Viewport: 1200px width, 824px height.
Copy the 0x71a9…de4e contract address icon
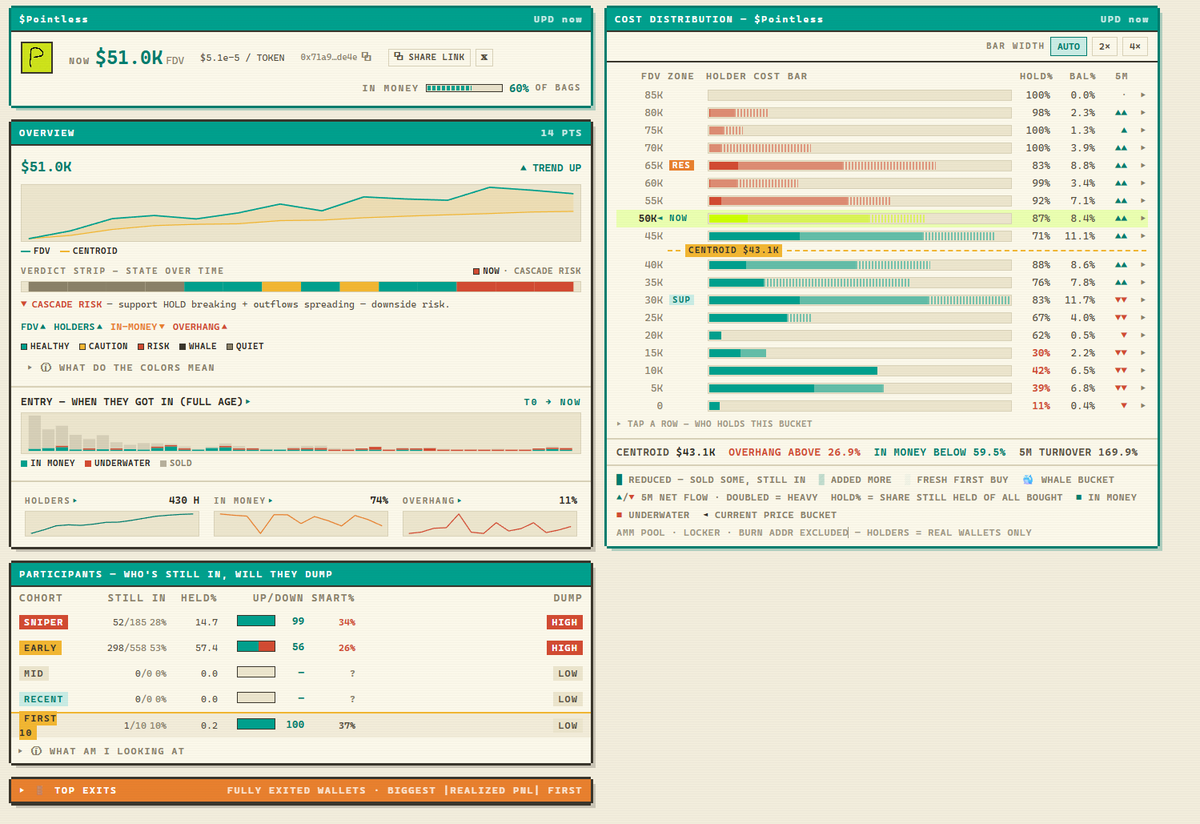366,58
